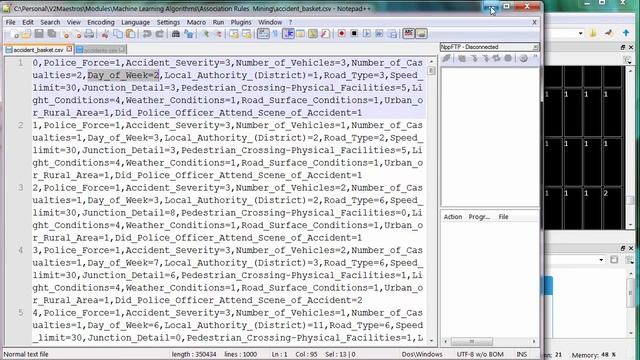Create a new document with New icon

click(14, 34)
